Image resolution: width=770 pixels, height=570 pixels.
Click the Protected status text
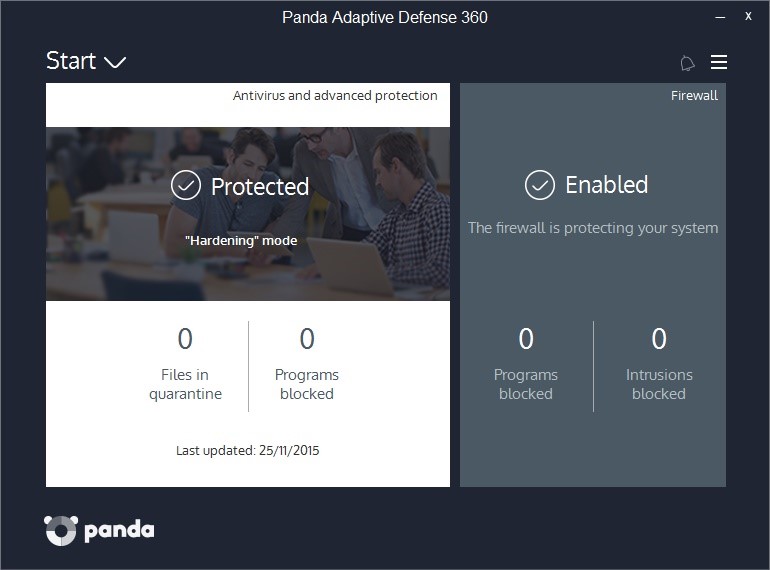point(260,187)
